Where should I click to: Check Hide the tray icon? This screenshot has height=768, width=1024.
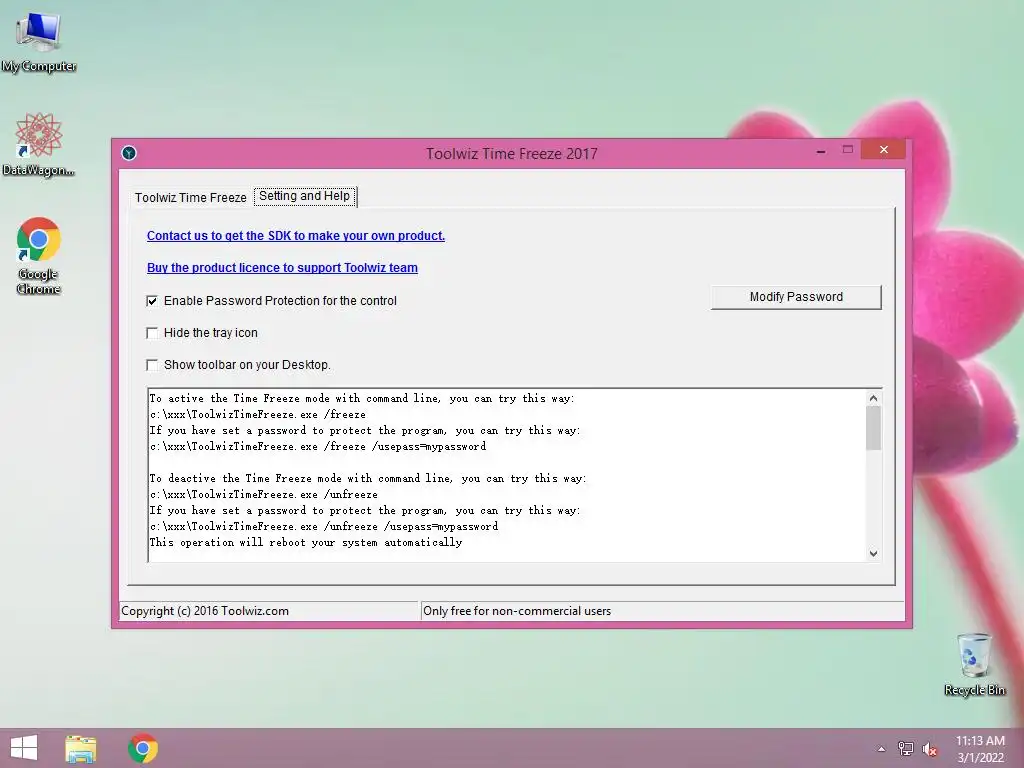click(x=152, y=333)
